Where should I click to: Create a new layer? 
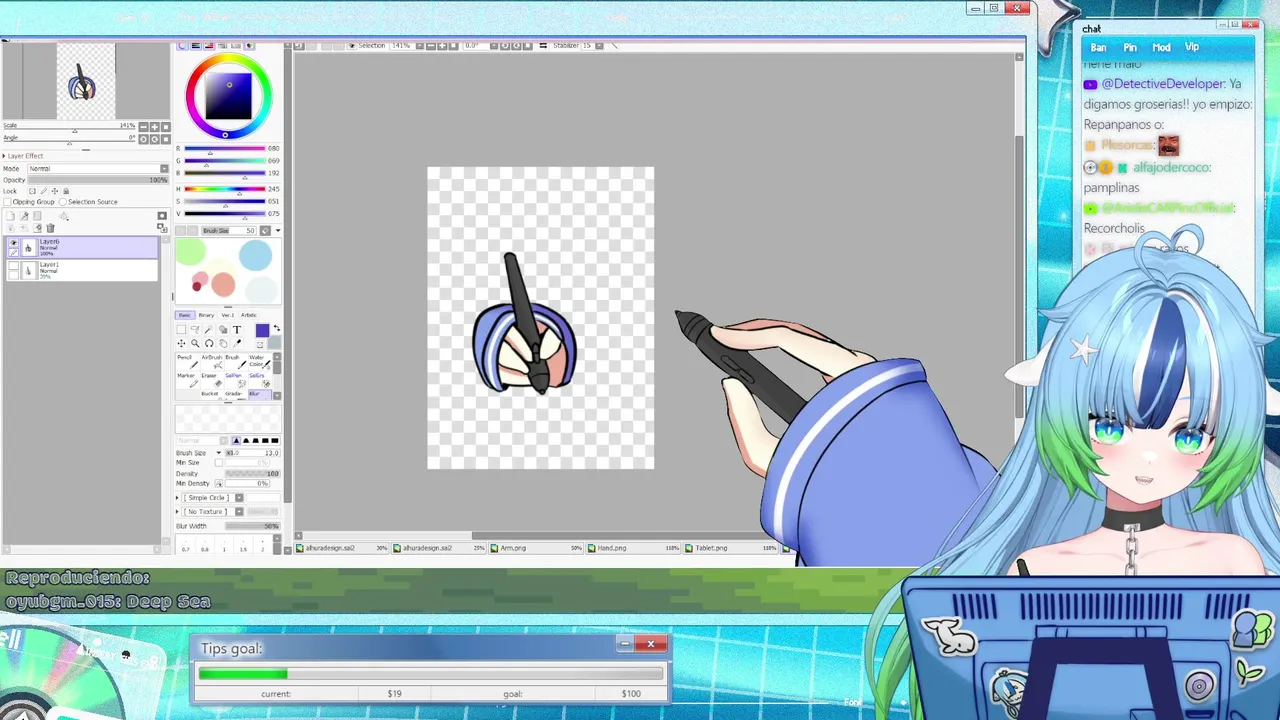(10, 216)
